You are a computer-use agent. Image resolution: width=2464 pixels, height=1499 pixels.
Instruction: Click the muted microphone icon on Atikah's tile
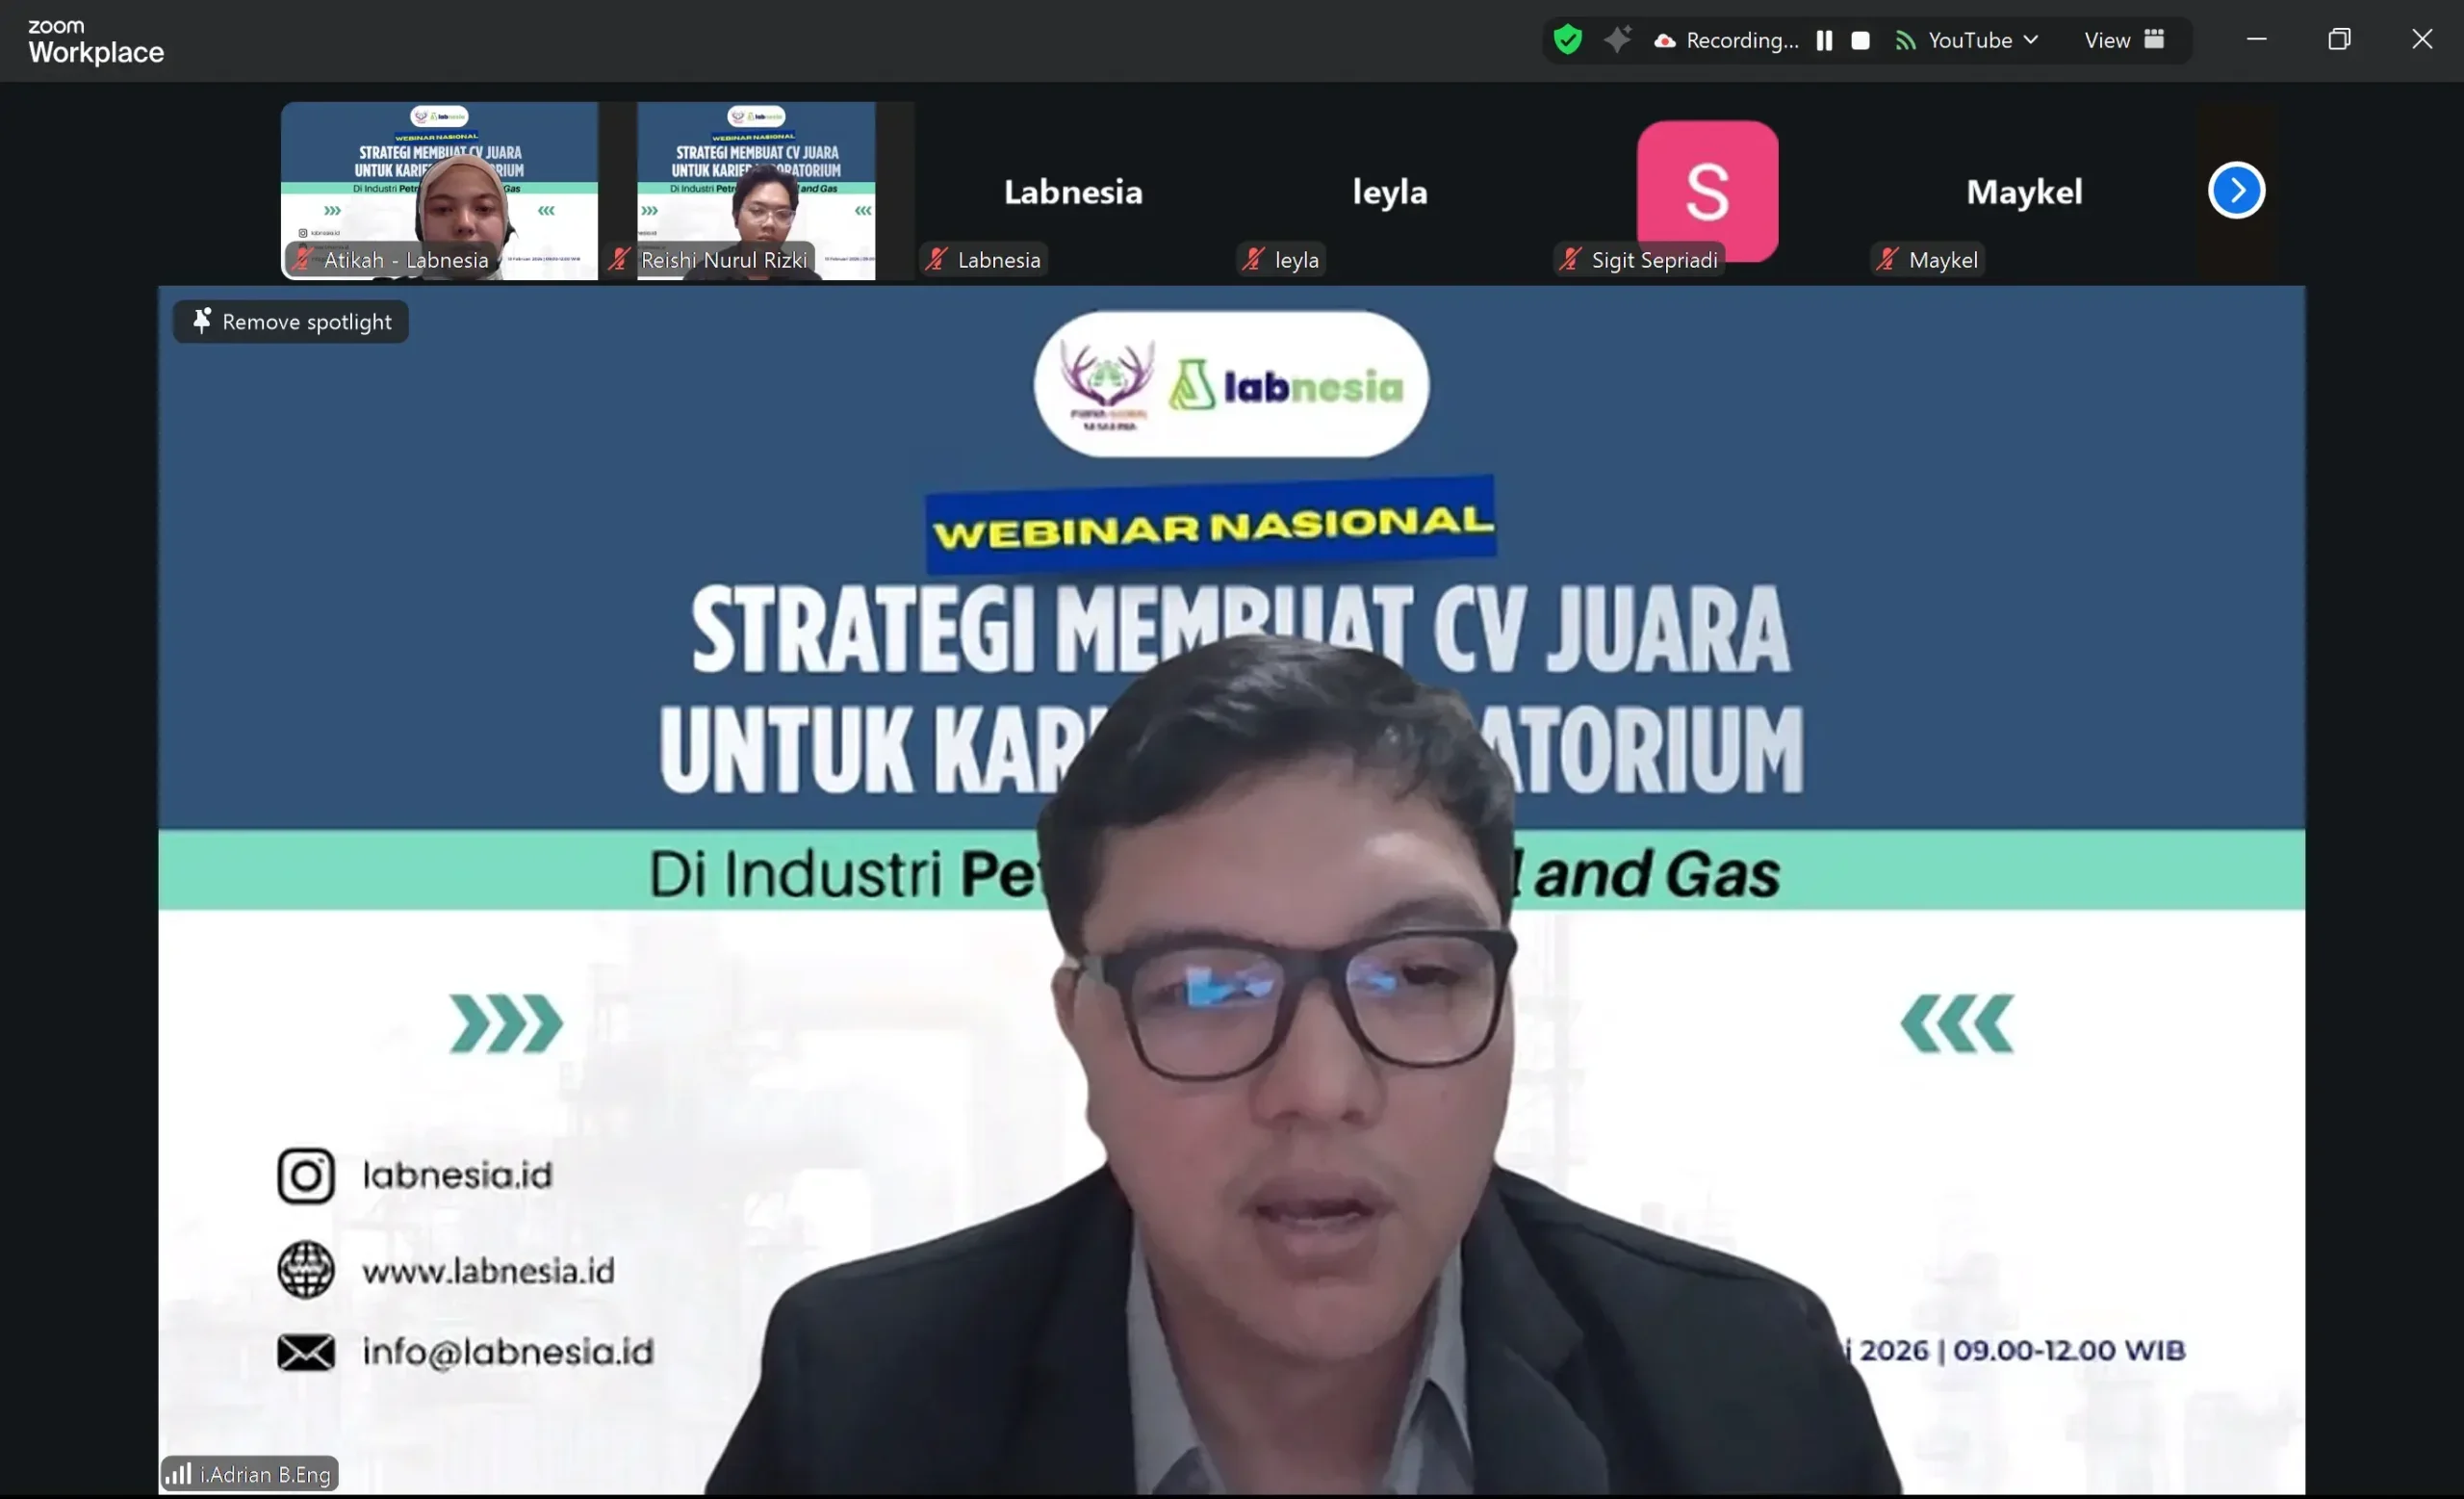(303, 259)
